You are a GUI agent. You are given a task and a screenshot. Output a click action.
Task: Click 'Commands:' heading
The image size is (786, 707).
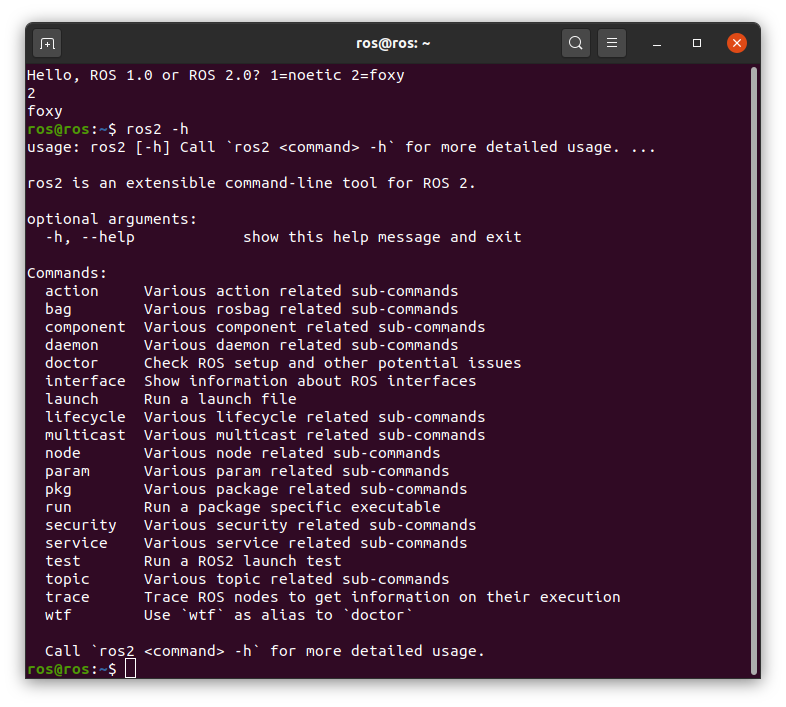coord(67,273)
